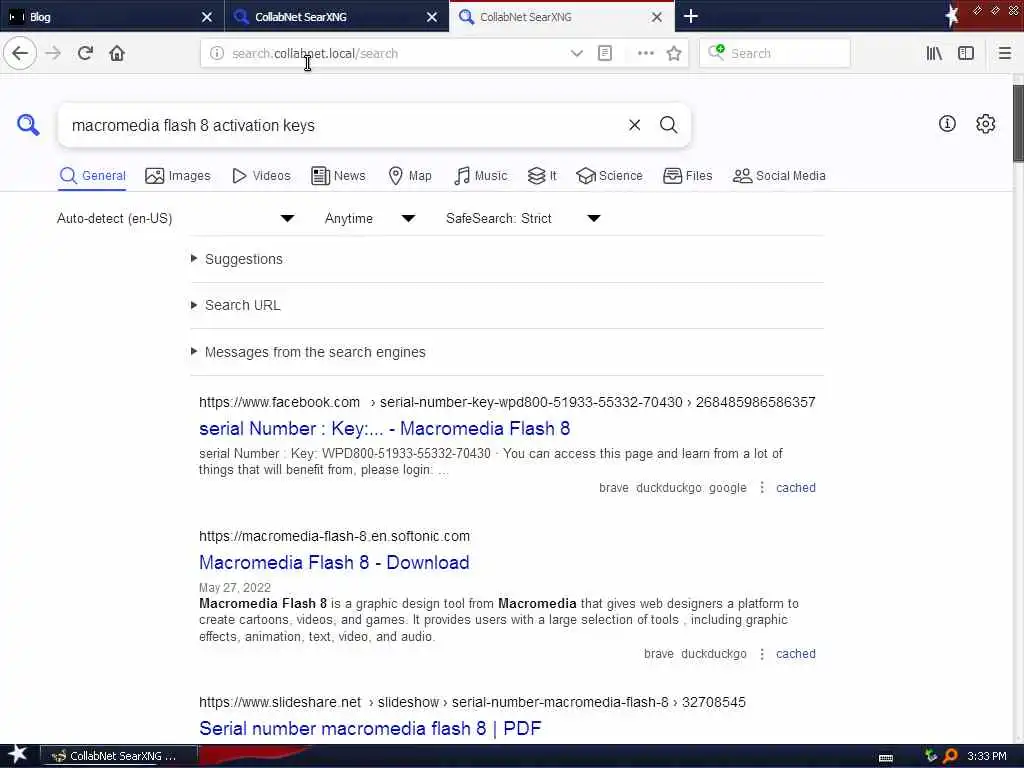
Task: Open kebab menu of softonic result
Action: (761, 654)
